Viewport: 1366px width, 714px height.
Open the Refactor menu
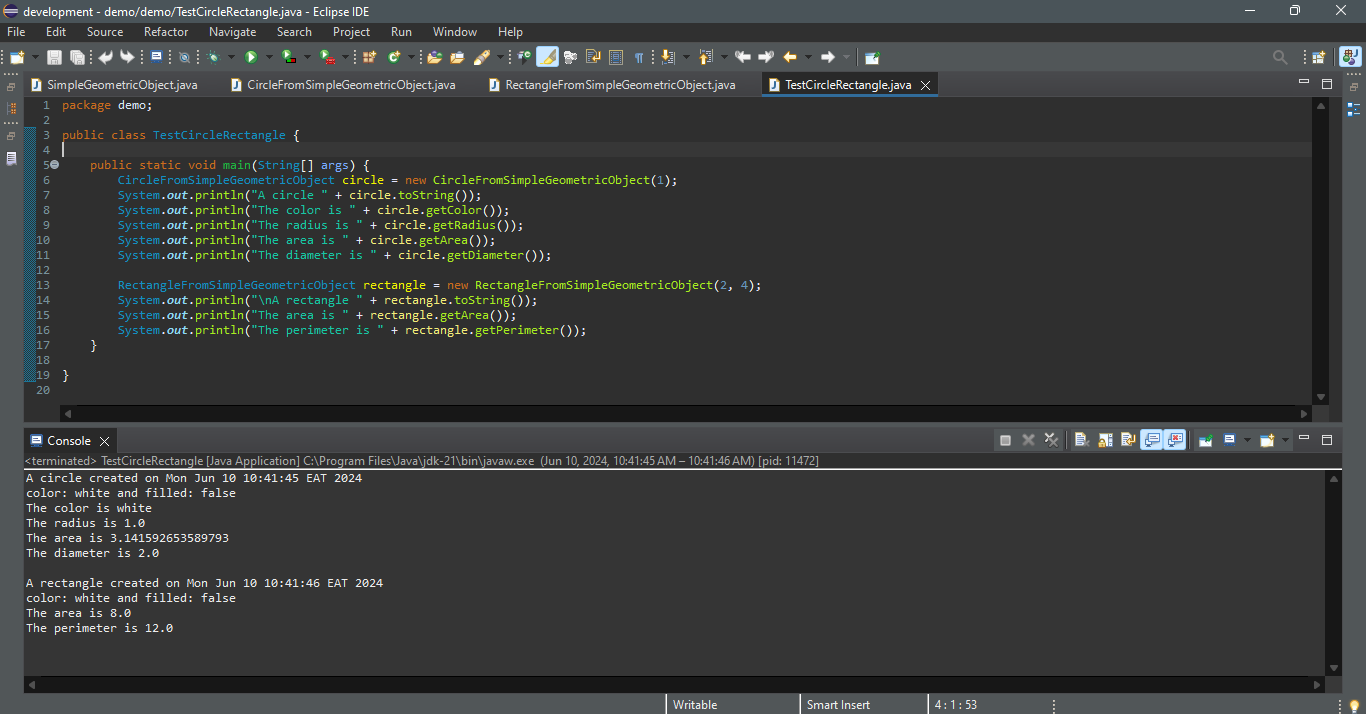(166, 32)
